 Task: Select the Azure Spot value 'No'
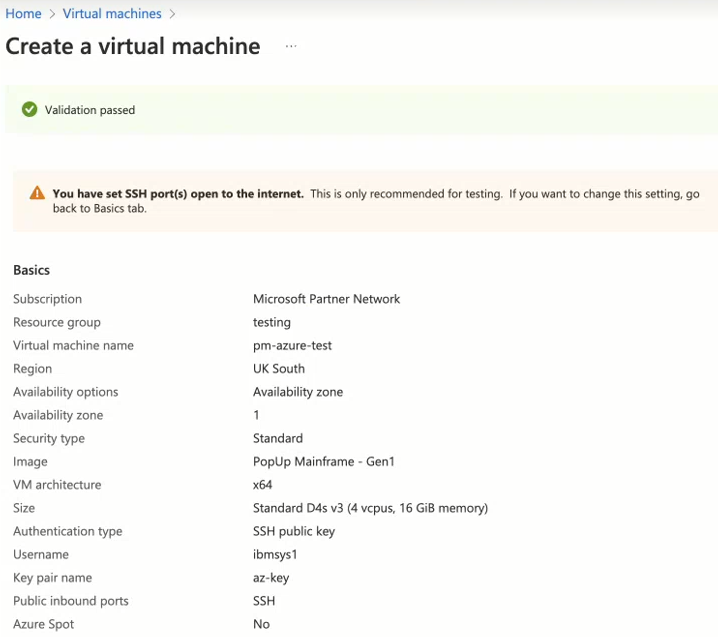261,624
